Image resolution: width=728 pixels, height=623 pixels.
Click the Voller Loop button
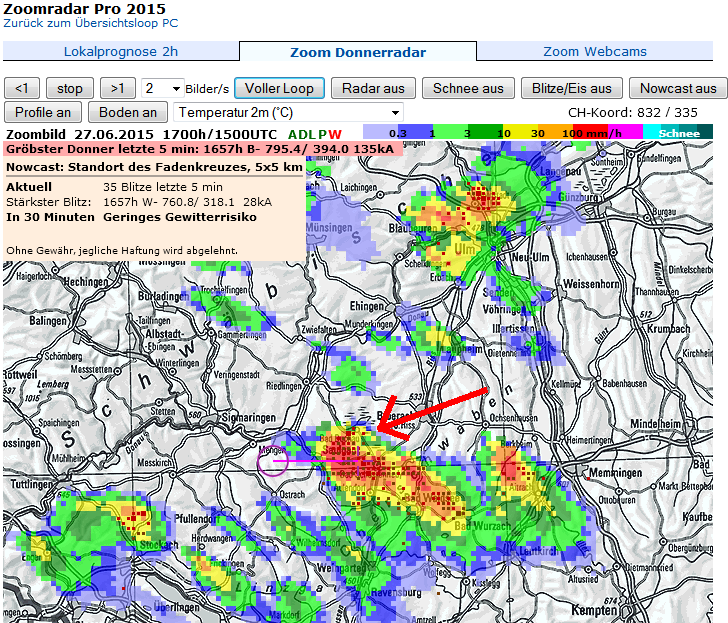(279, 88)
